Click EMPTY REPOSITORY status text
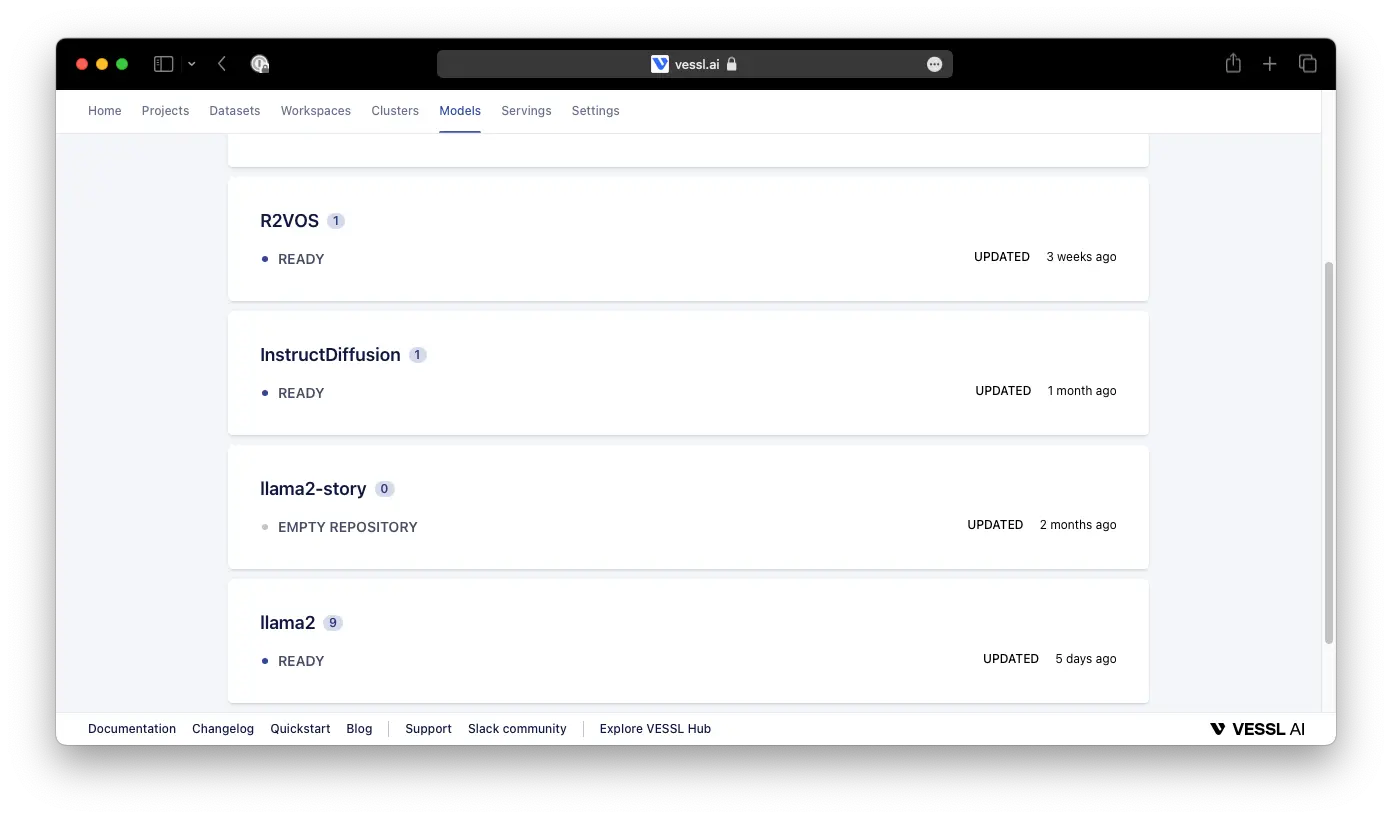Viewport: 1392px width, 819px height. click(x=348, y=527)
